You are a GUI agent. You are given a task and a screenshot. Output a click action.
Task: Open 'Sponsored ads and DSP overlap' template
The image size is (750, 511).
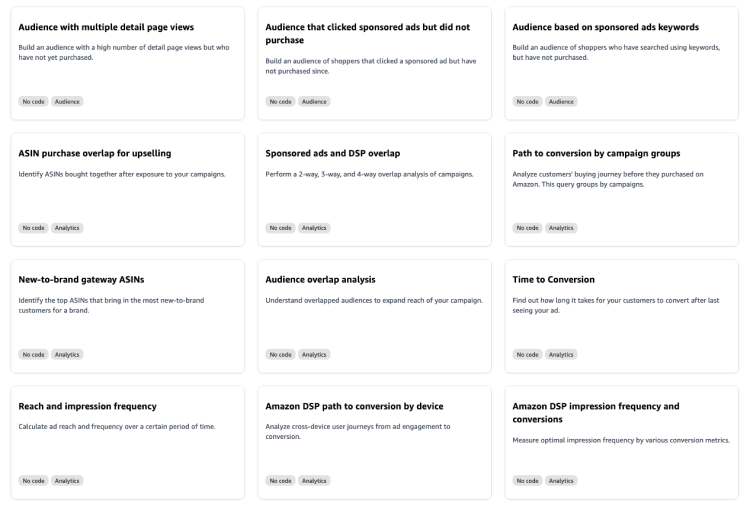pyautogui.click(x=333, y=153)
